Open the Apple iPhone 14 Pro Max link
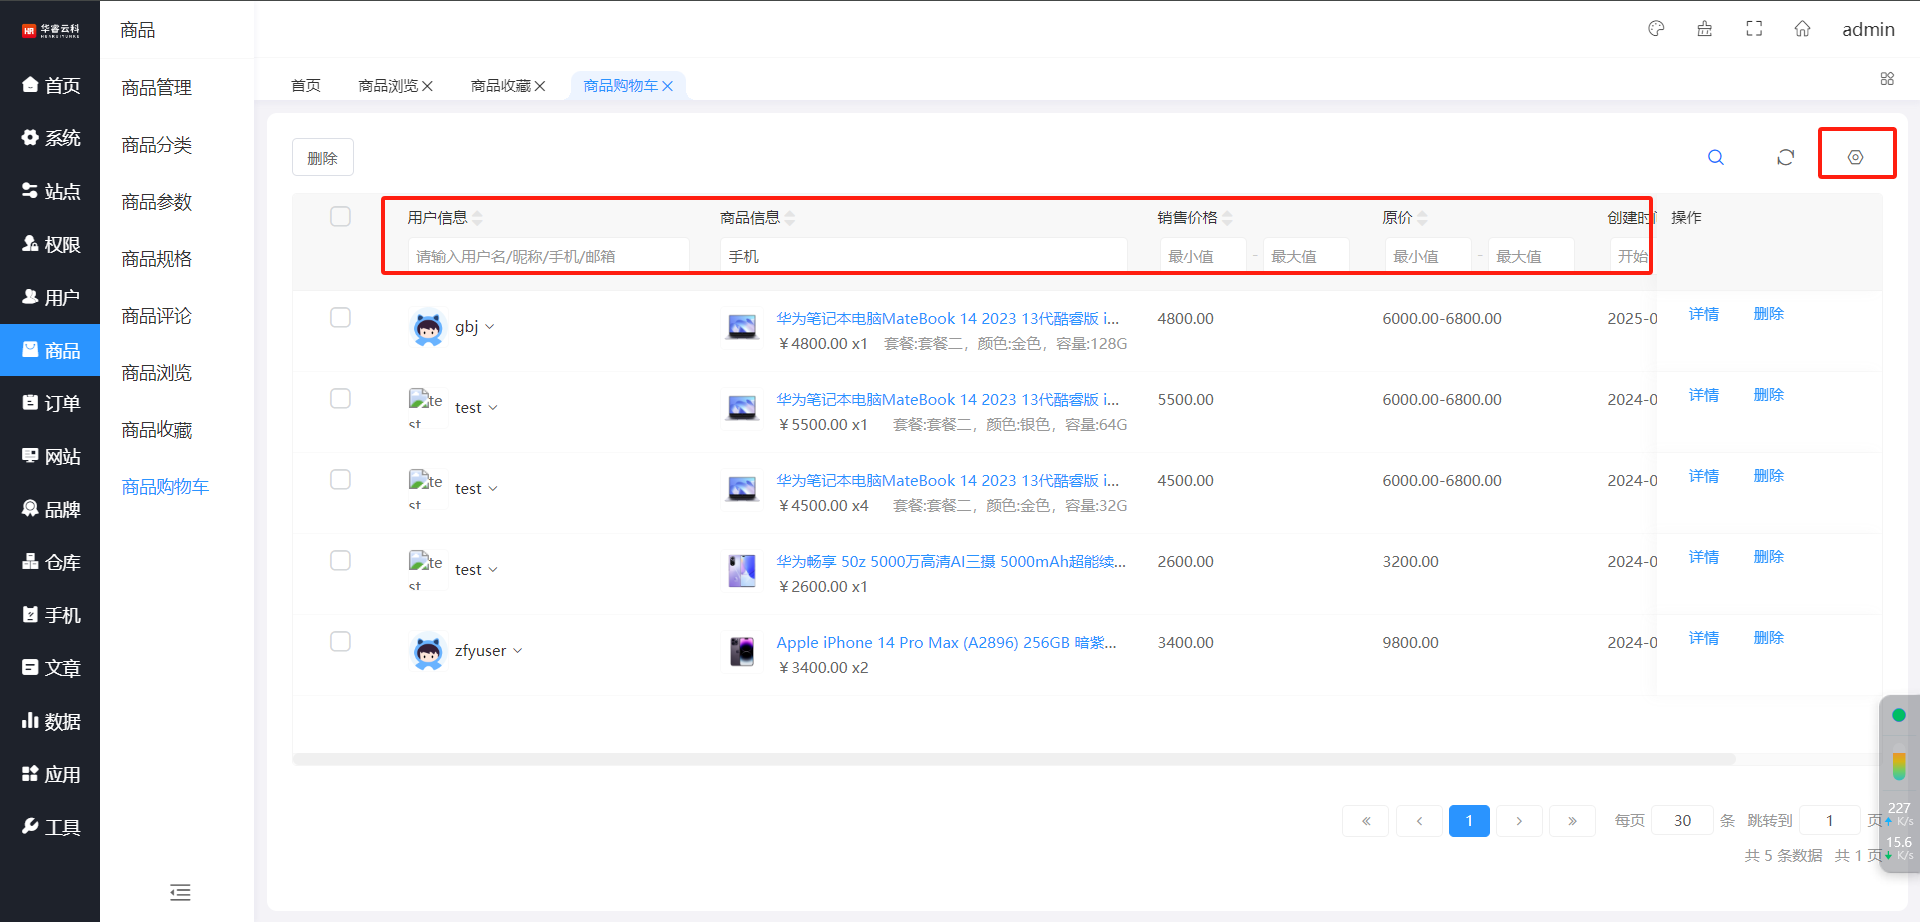 click(945, 642)
